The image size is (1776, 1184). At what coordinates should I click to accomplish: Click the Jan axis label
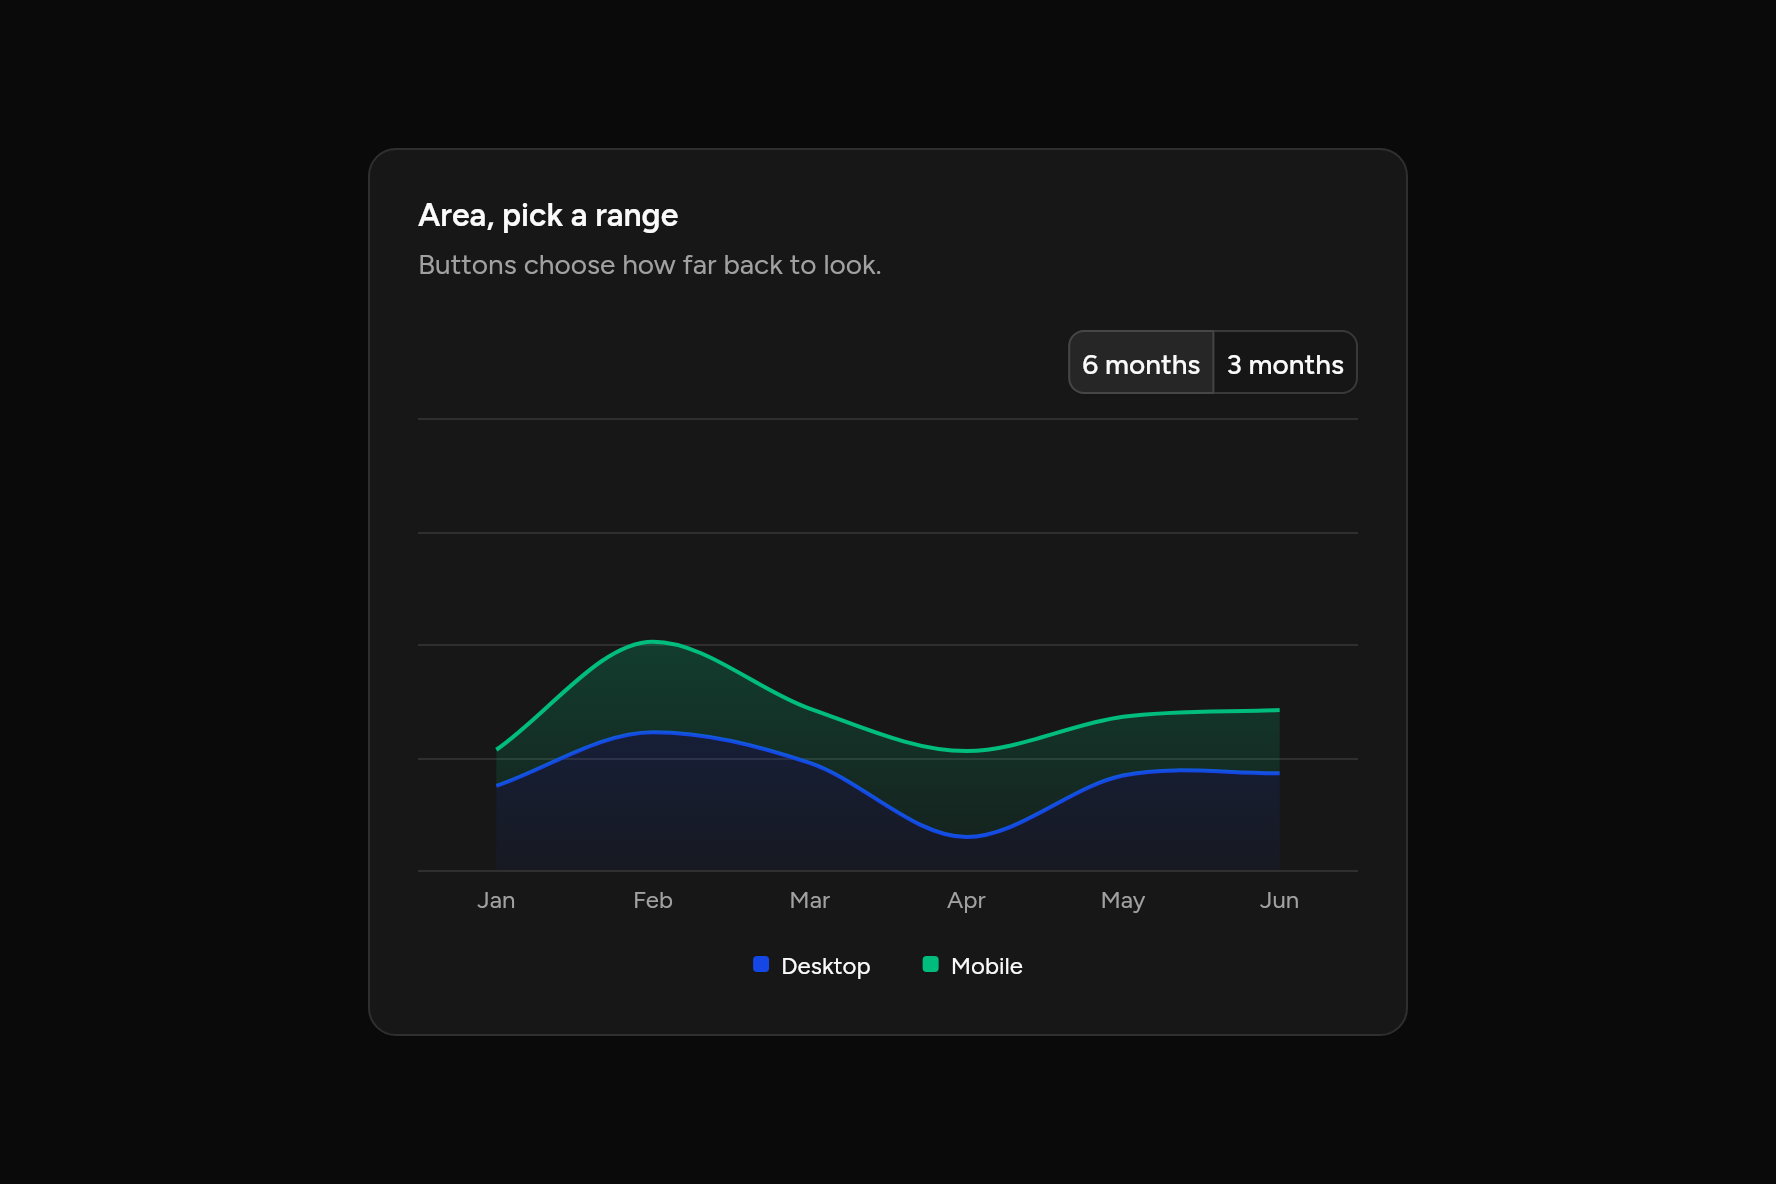coord(496,900)
